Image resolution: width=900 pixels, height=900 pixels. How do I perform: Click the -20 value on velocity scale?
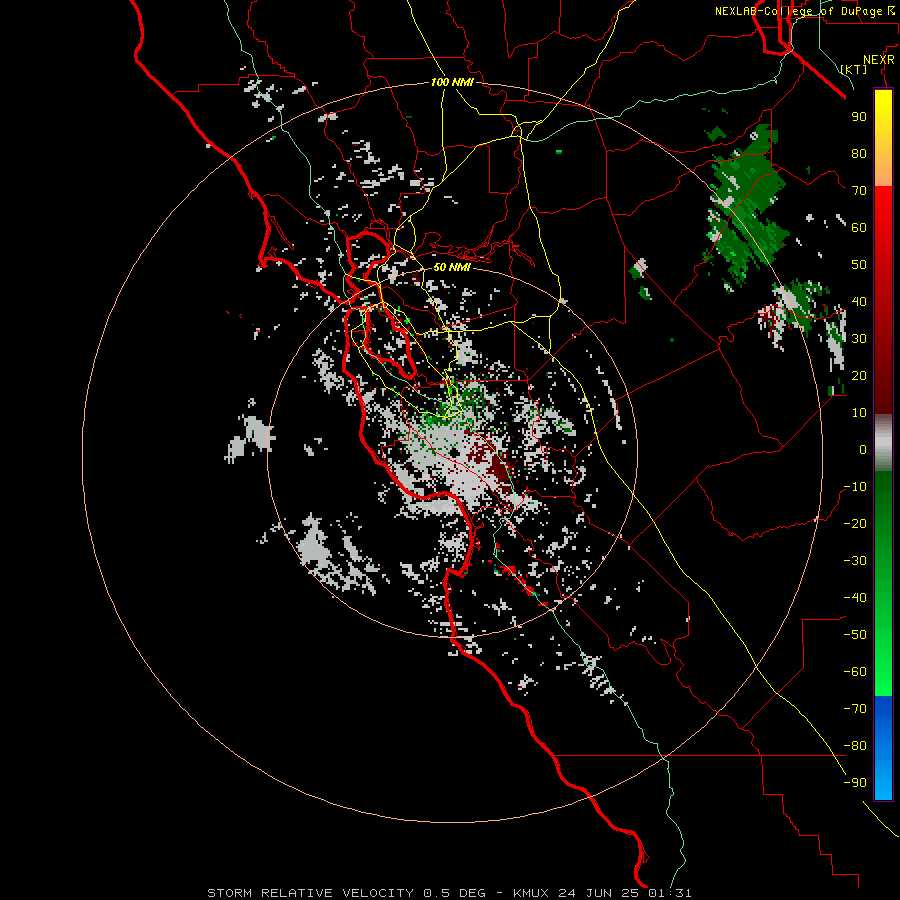click(x=855, y=523)
